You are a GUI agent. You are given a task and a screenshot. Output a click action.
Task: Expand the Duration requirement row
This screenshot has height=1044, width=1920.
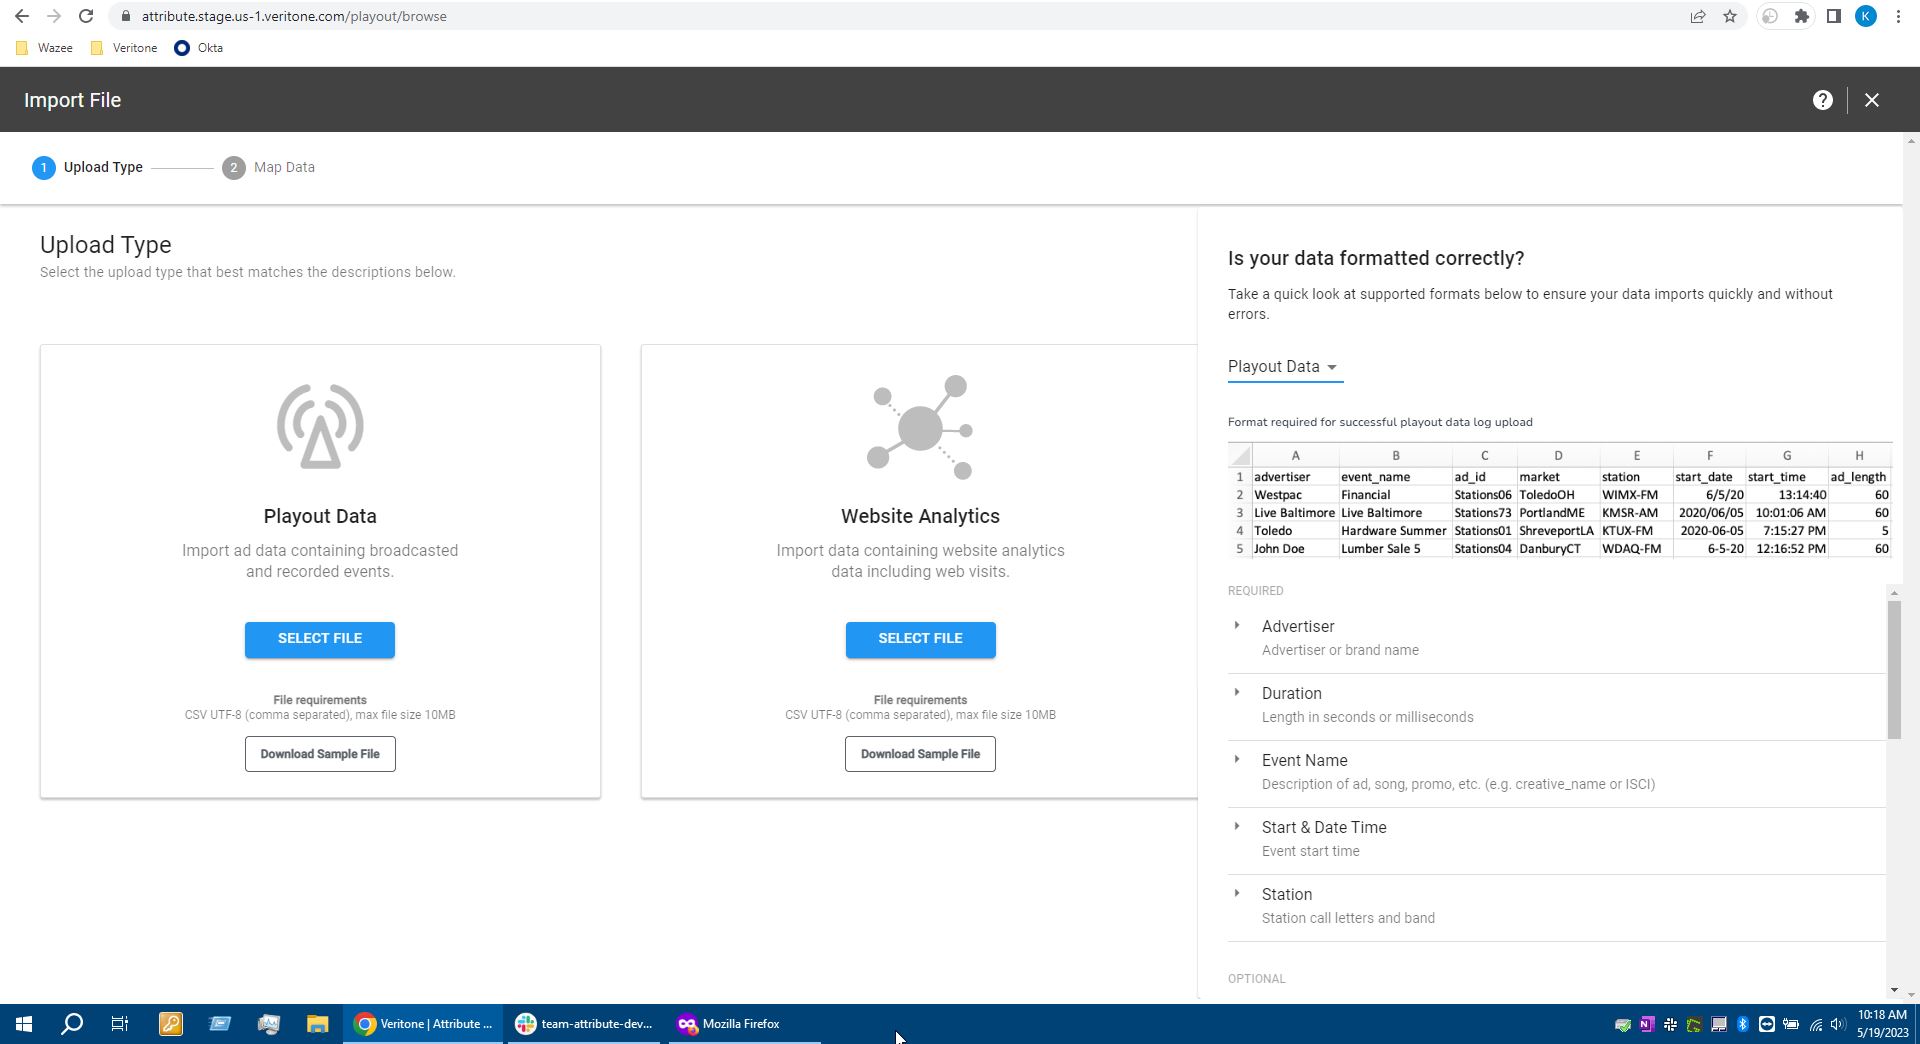coord(1237,693)
